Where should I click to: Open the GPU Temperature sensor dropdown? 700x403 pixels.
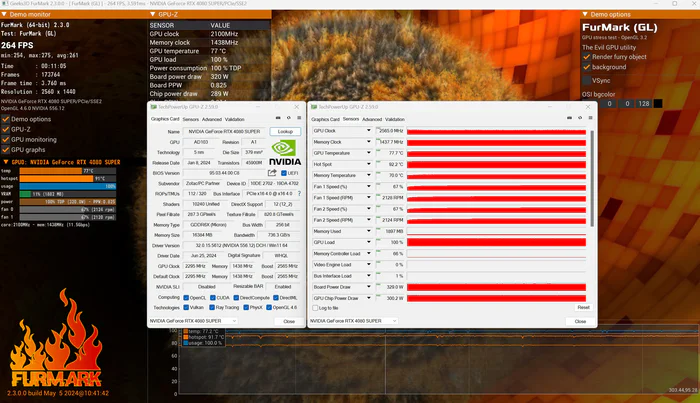point(369,153)
